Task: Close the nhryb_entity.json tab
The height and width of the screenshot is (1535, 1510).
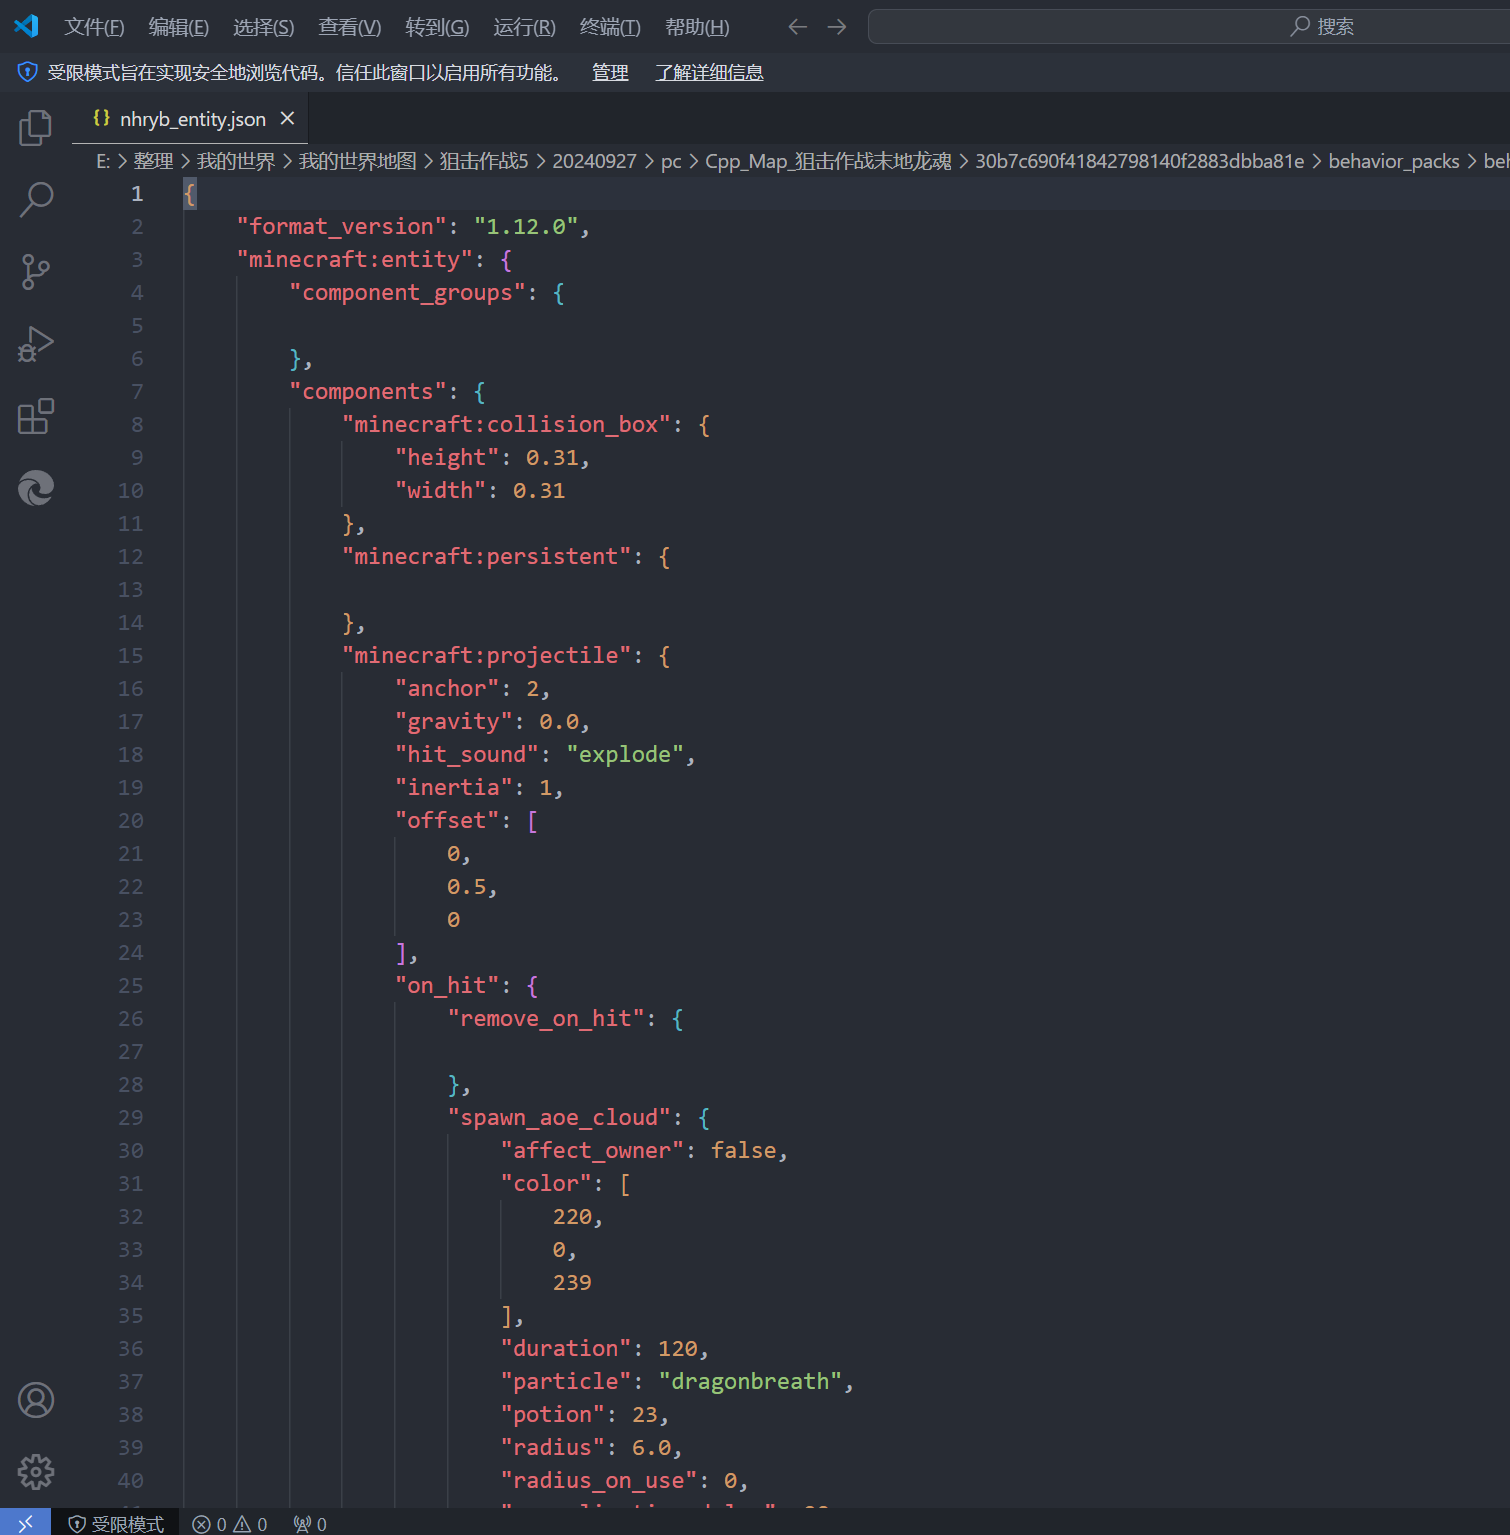Action: (x=287, y=118)
